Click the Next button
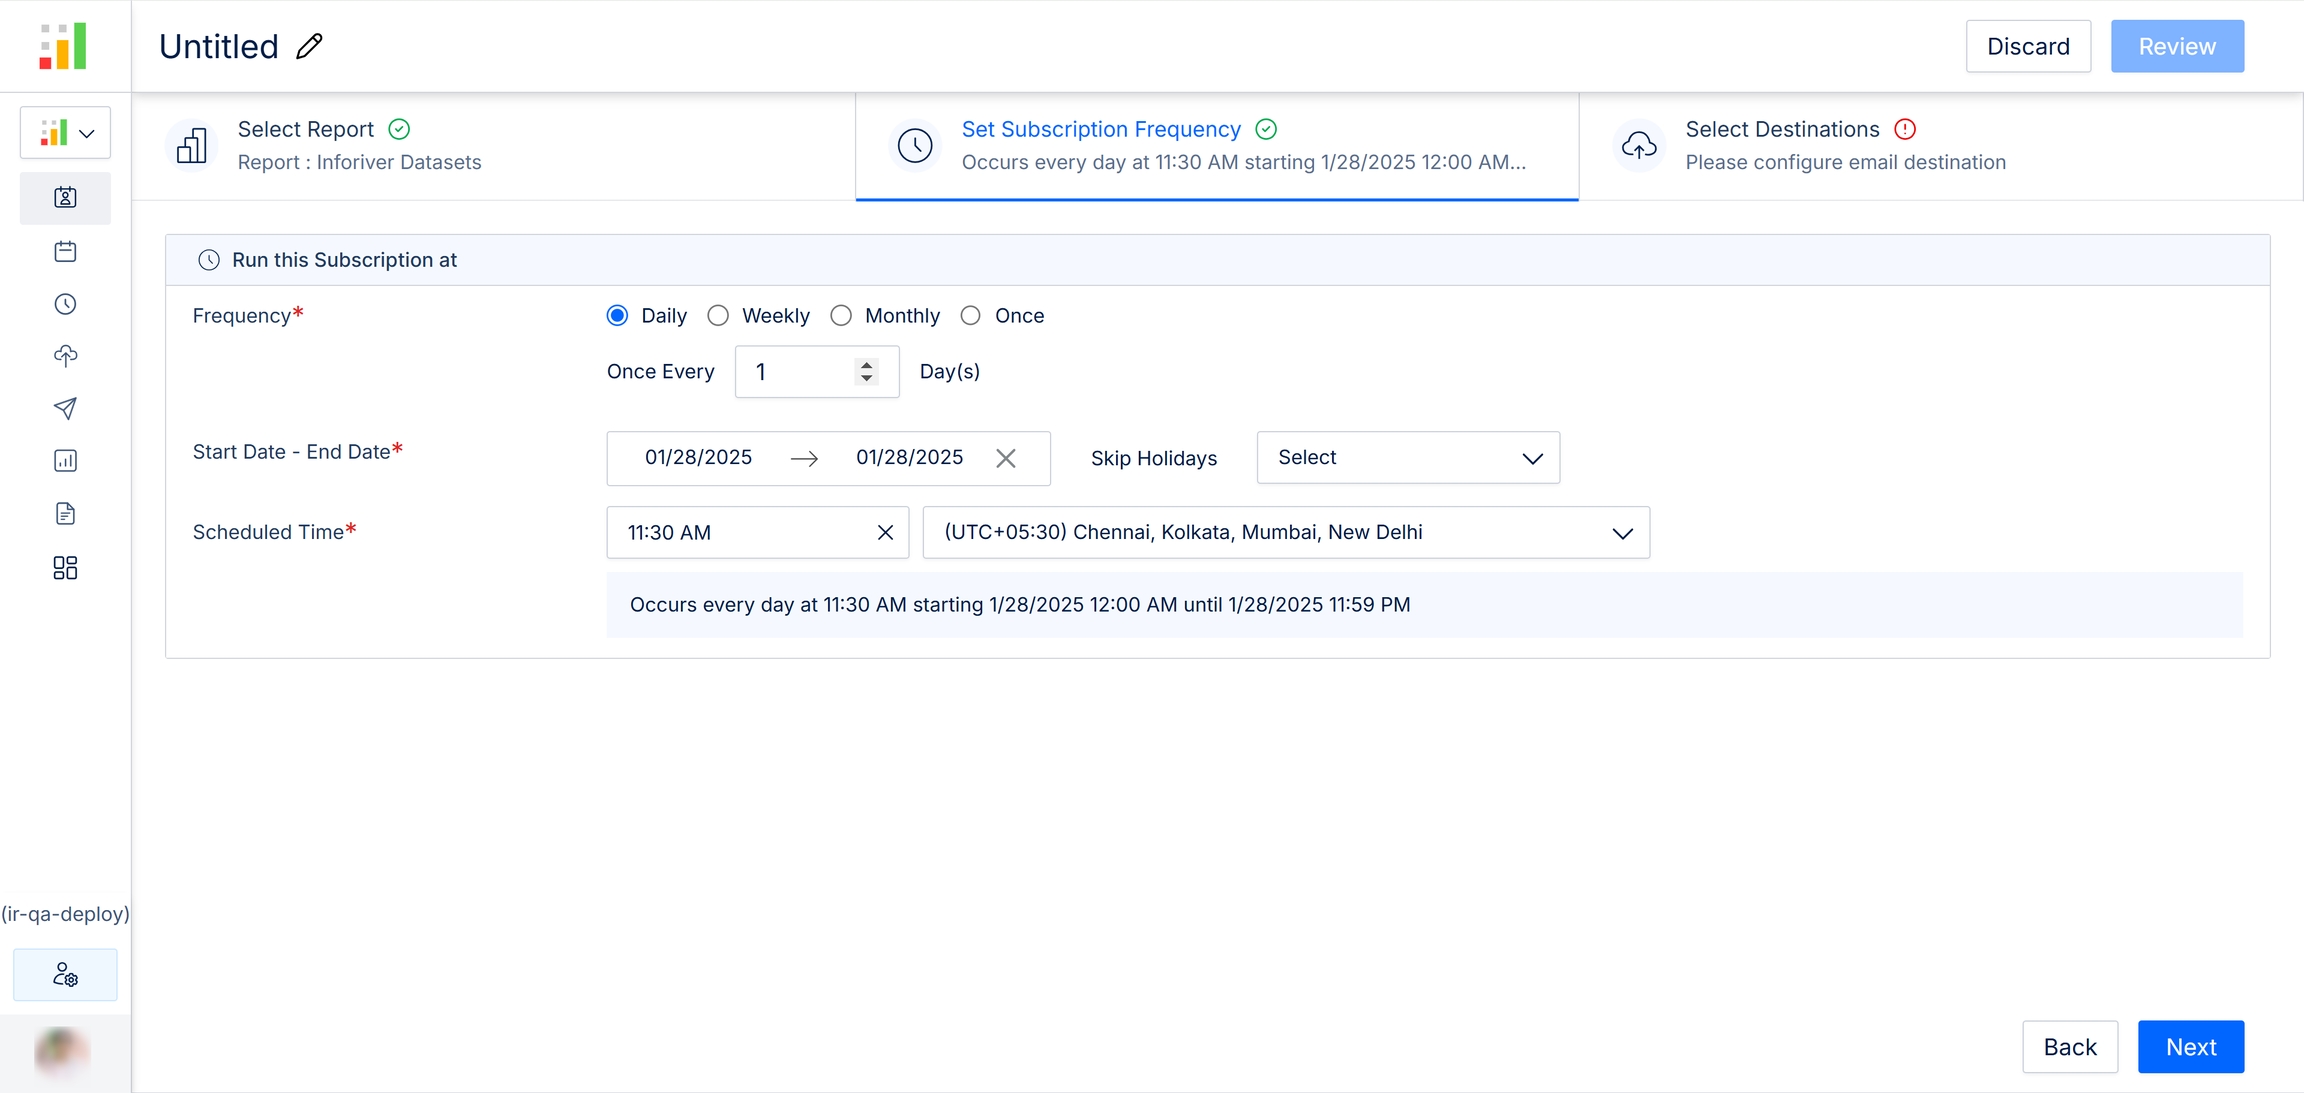This screenshot has width=2304, height=1093. tap(2190, 1047)
